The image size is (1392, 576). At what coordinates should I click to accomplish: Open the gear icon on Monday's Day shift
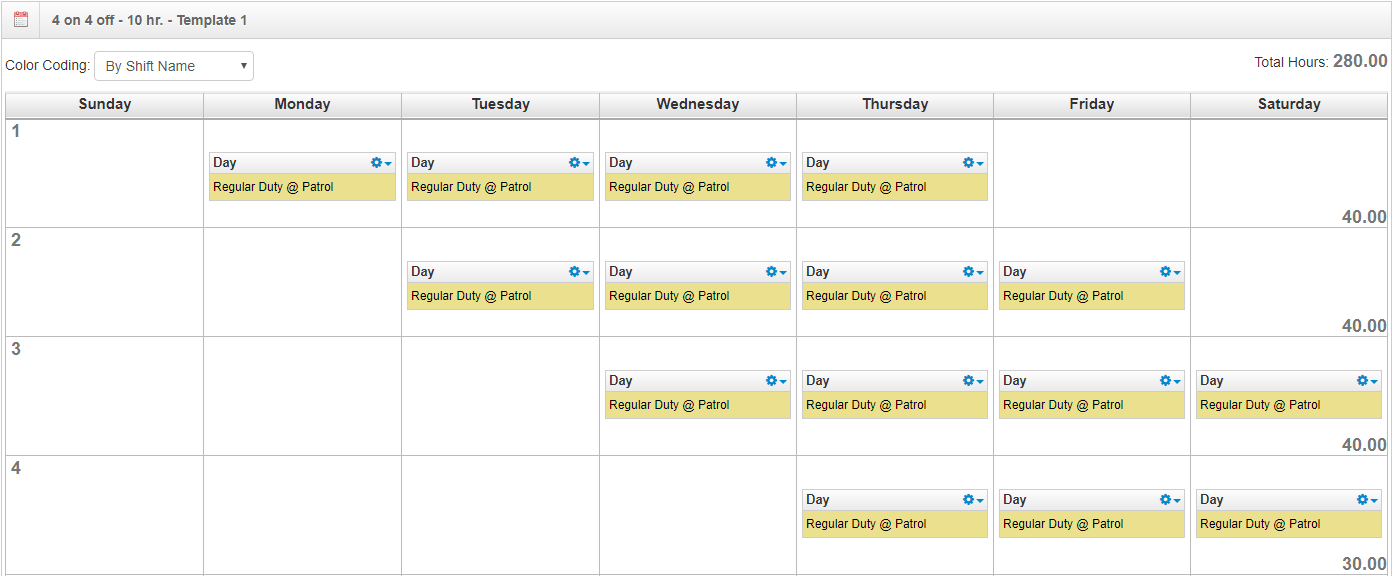(377, 162)
